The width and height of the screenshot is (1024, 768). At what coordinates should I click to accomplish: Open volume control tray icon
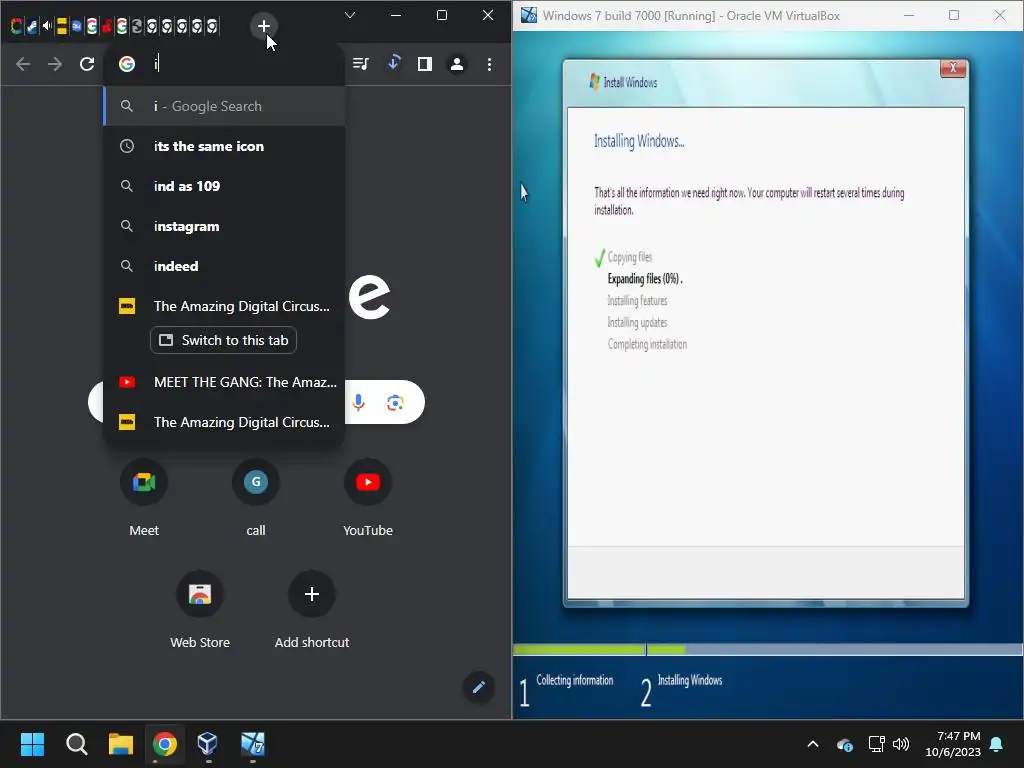point(901,744)
